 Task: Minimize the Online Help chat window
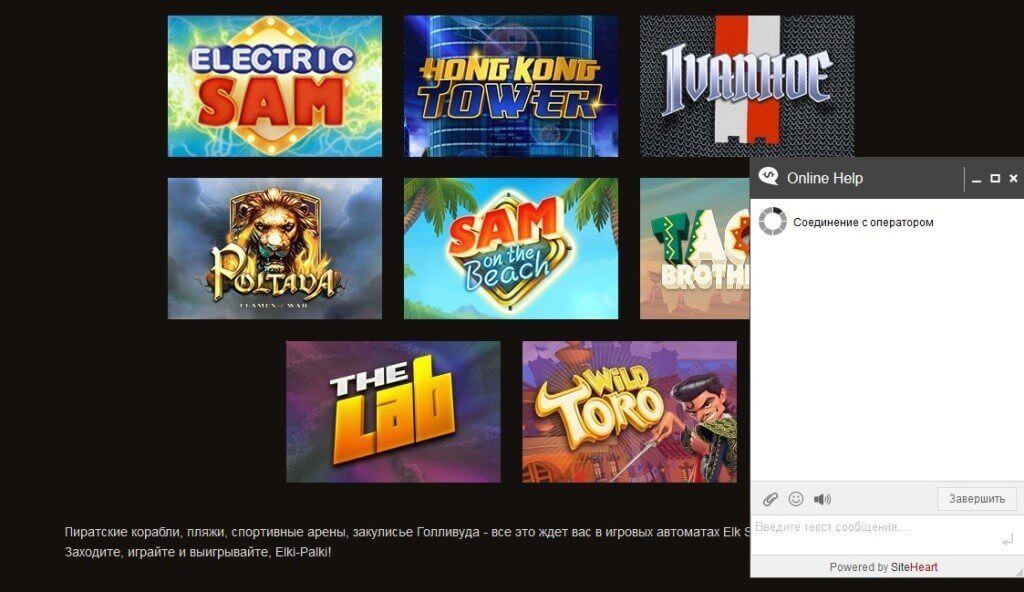point(976,179)
